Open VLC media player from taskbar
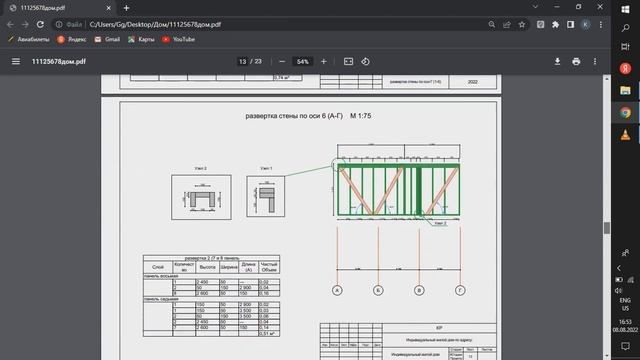The height and width of the screenshot is (360, 640). (x=625, y=134)
